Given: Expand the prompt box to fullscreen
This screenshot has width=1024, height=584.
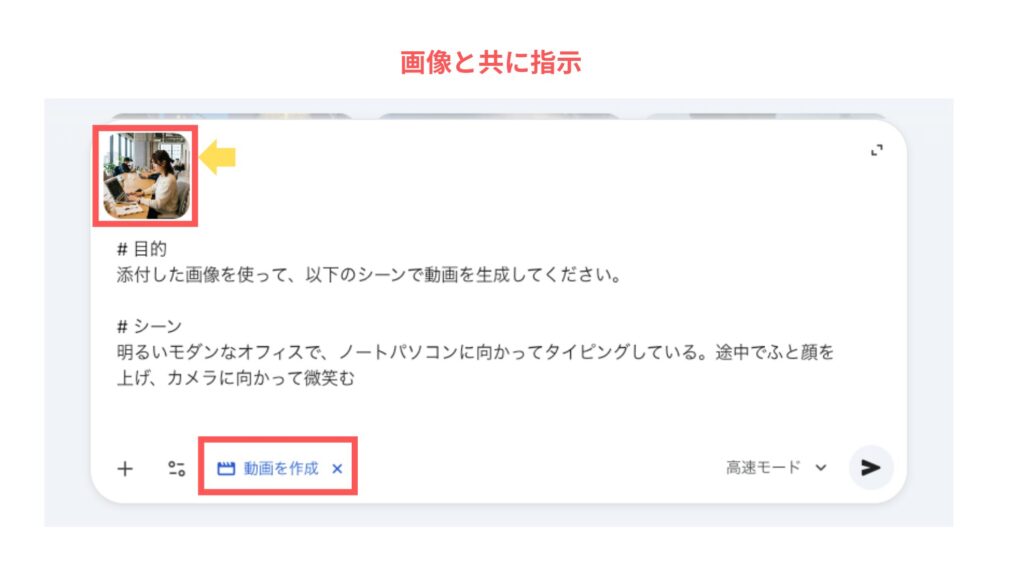Looking at the screenshot, I should pos(877,150).
